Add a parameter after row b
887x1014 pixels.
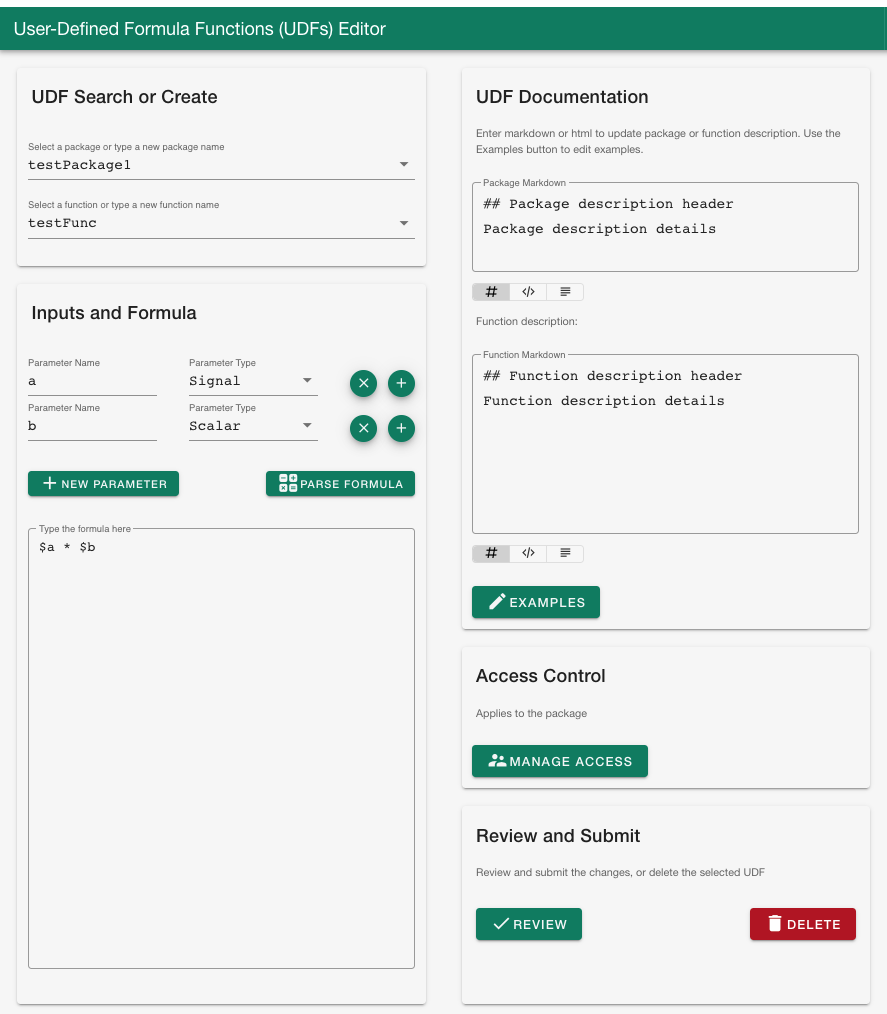[x=401, y=428]
